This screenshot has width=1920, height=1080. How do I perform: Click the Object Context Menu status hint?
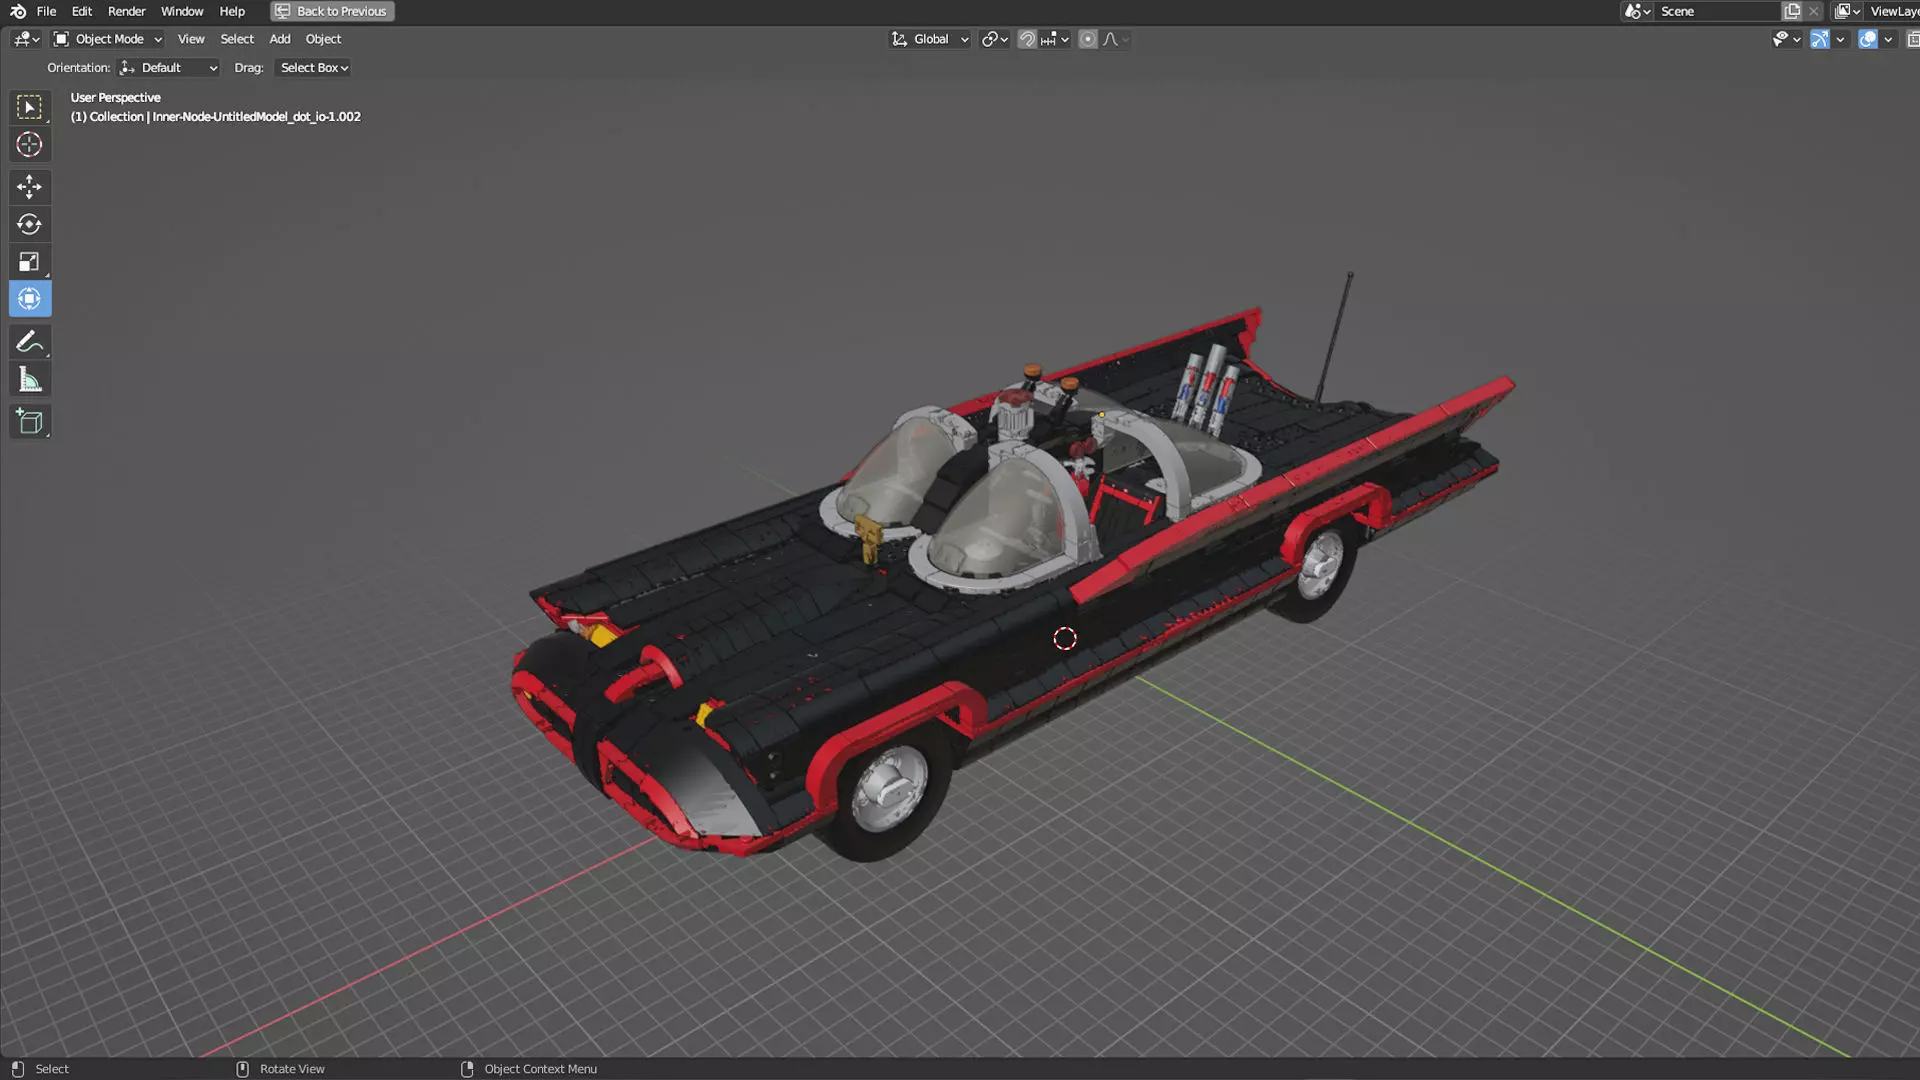(528, 1069)
